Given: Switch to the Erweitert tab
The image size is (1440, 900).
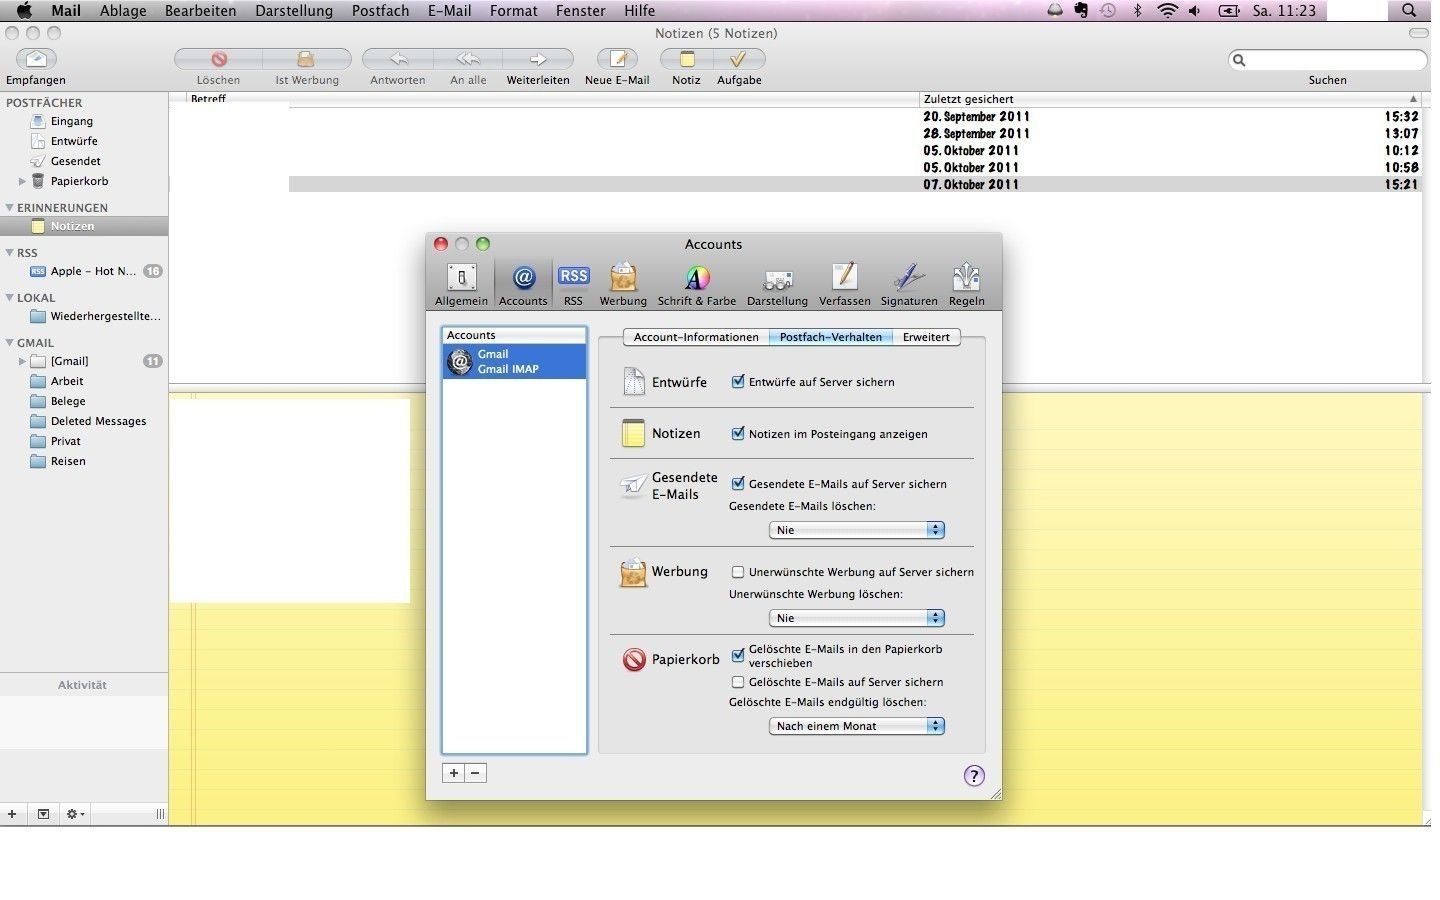Looking at the screenshot, I should point(926,337).
